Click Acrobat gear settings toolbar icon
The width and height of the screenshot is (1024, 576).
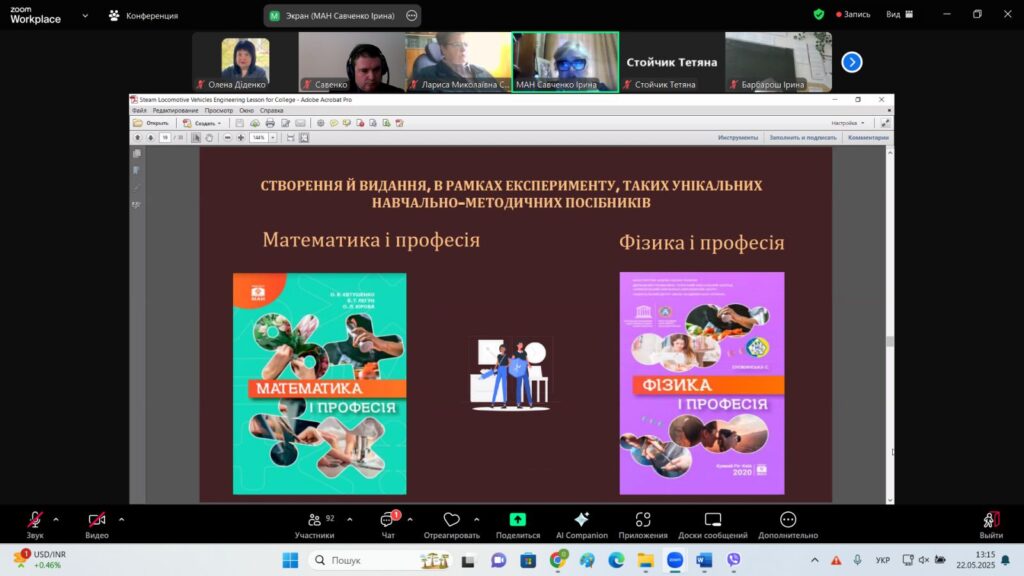[x=320, y=123]
